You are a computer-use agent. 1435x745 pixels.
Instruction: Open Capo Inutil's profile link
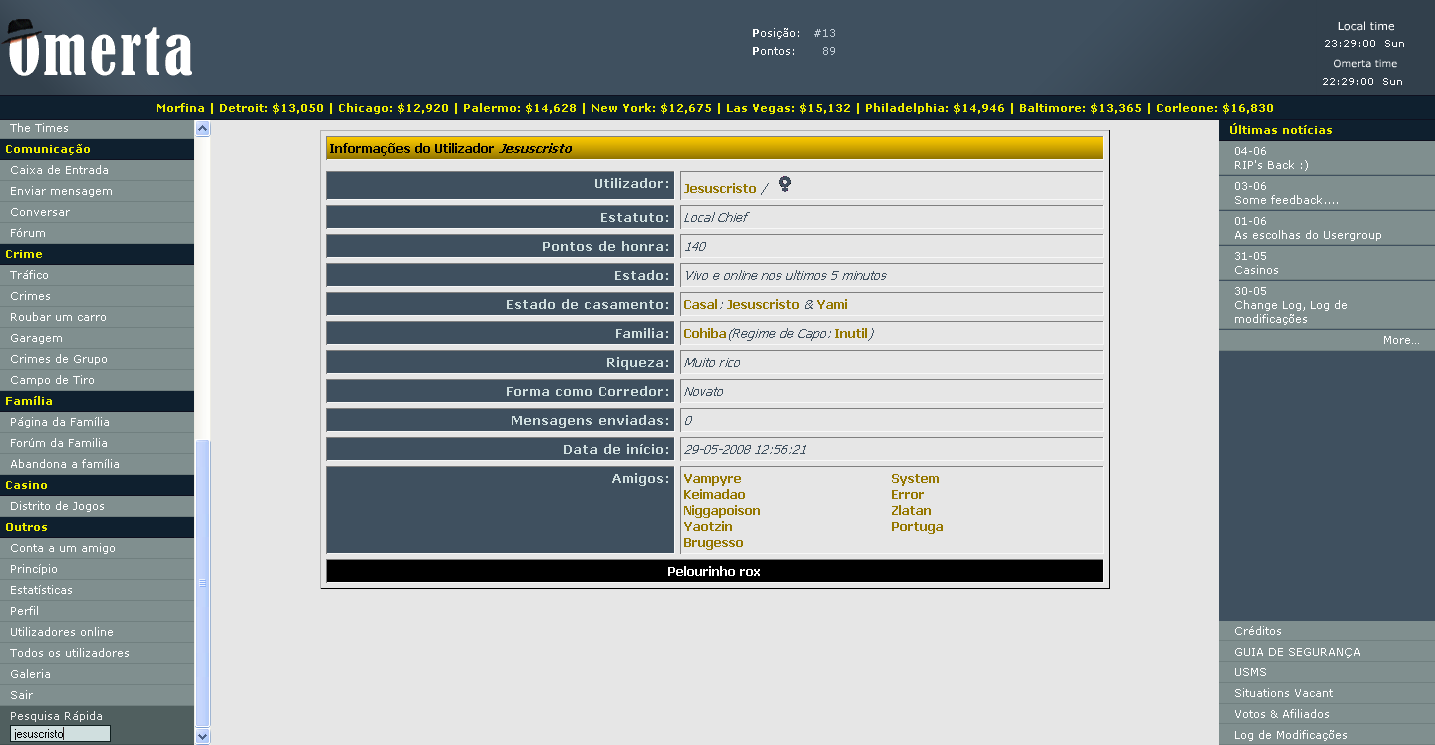[851, 334]
